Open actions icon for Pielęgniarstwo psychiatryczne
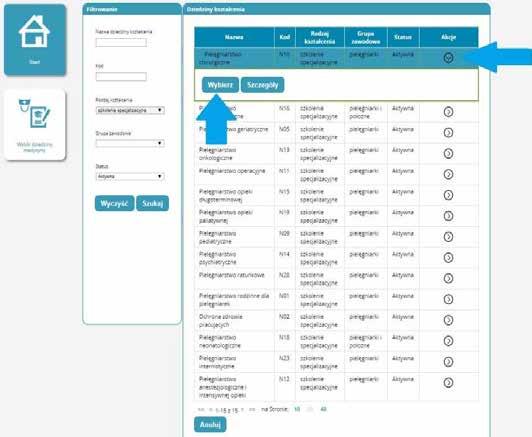The height and width of the screenshot is (437, 532). point(448,258)
